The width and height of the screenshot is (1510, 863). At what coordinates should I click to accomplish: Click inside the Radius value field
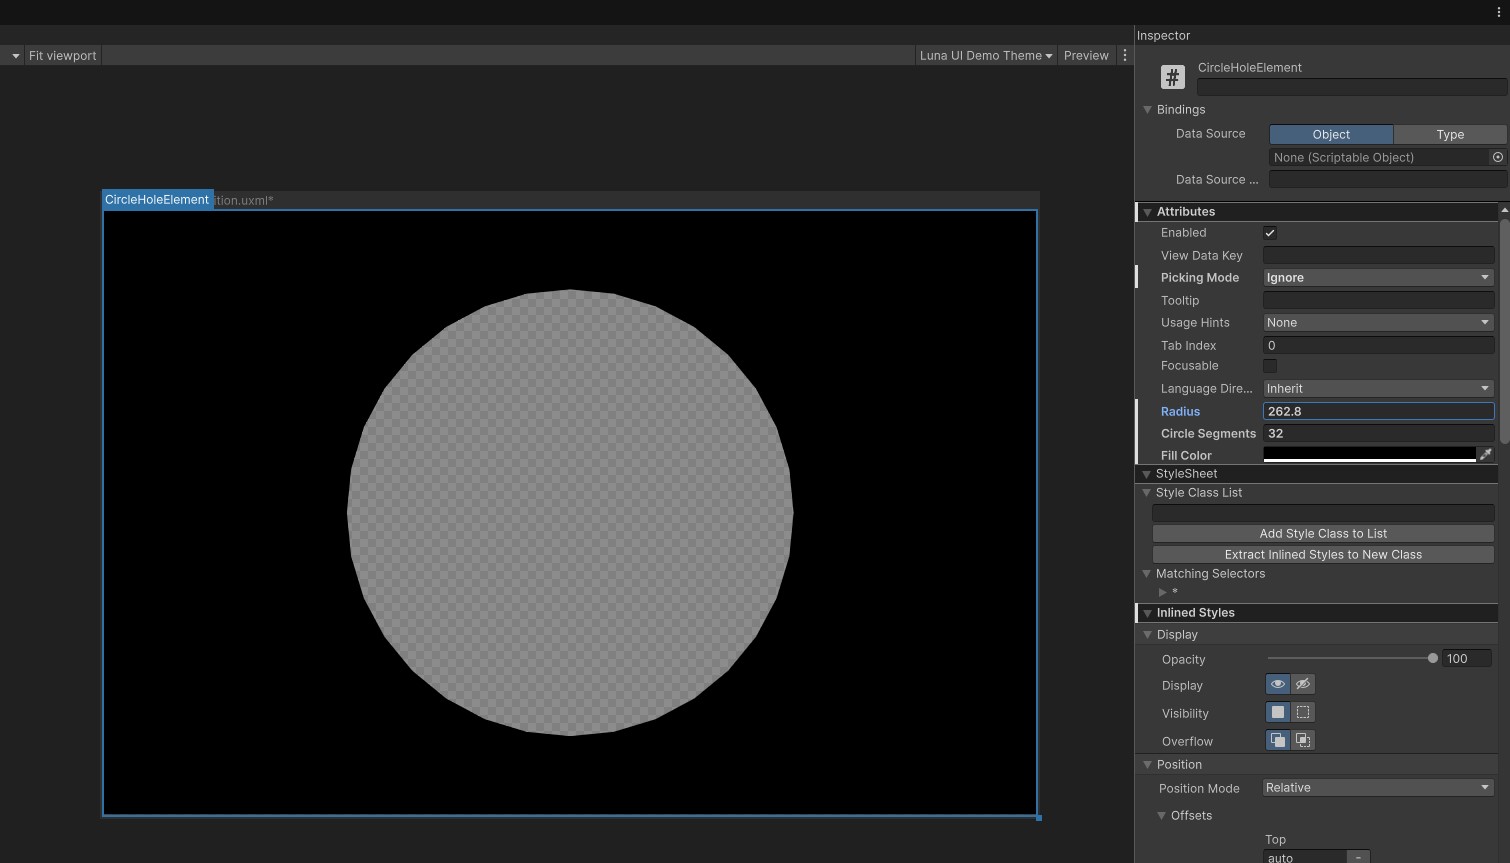pyautogui.click(x=1377, y=411)
